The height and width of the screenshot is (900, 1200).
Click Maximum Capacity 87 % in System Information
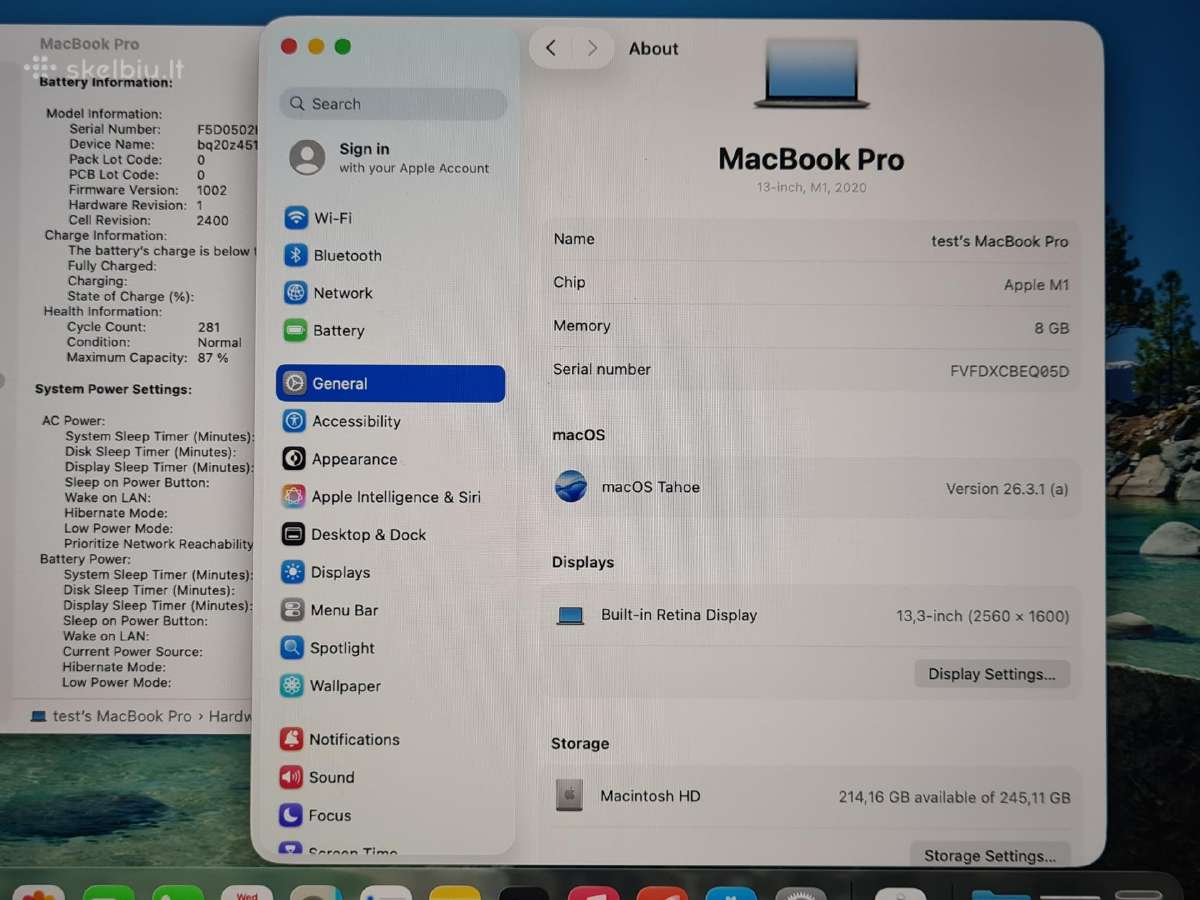[x=147, y=357]
